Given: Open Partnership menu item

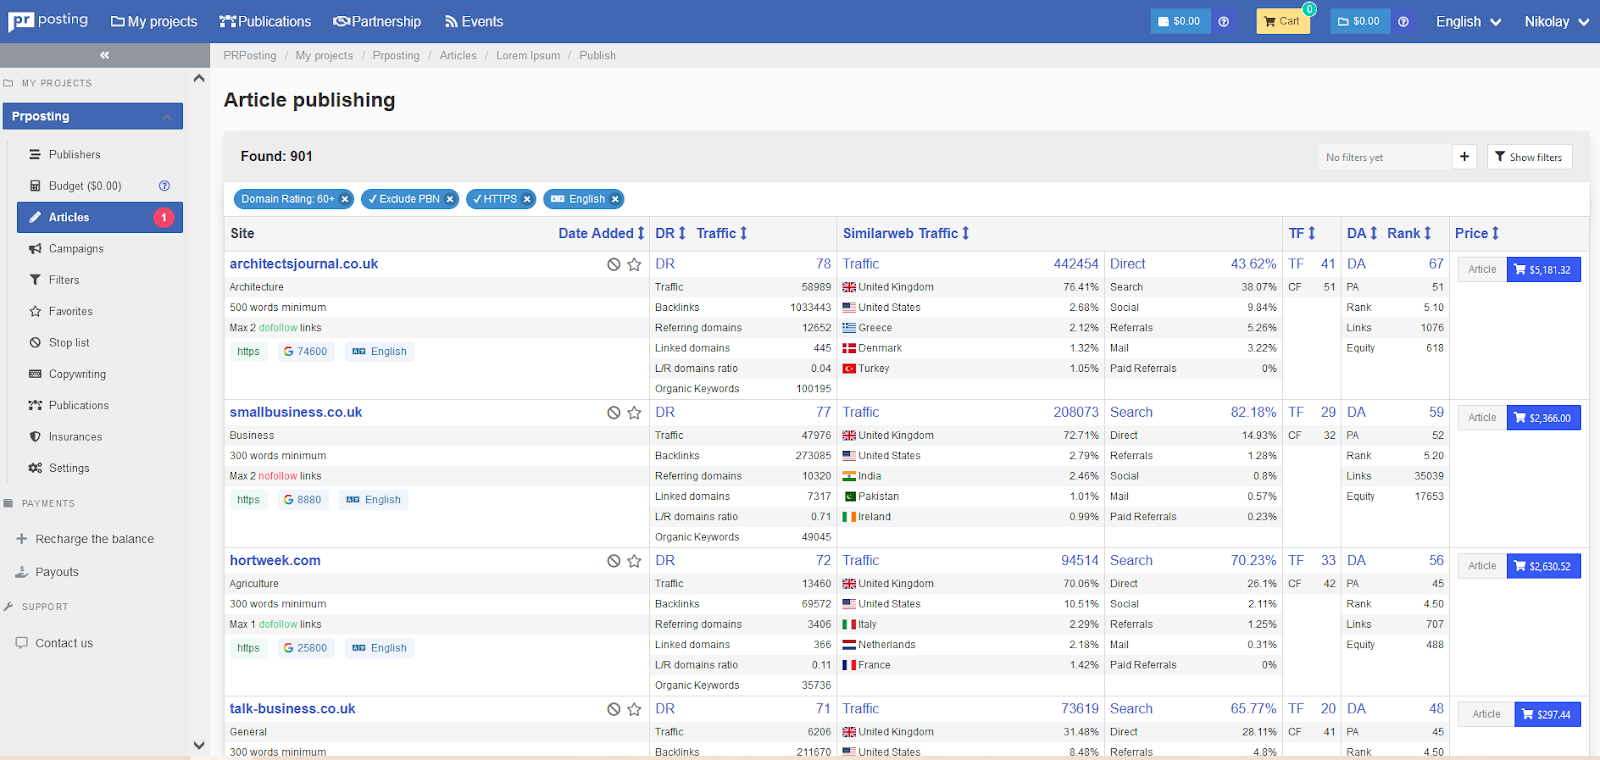Looking at the screenshot, I should point(377,21).
